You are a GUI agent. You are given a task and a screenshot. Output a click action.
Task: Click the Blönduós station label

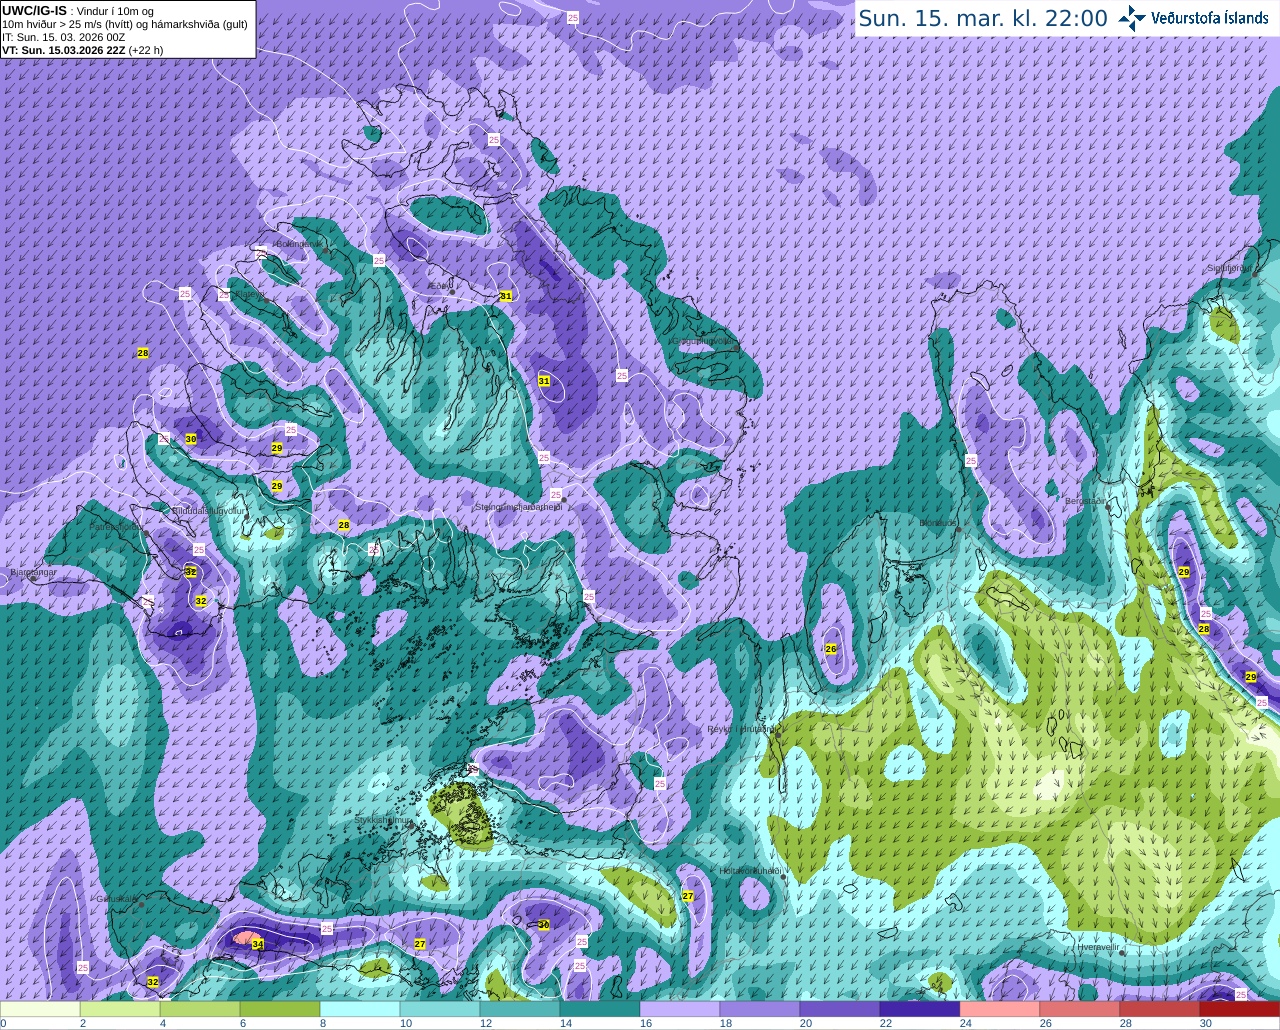pyautogui.click(x=939, y=523)
